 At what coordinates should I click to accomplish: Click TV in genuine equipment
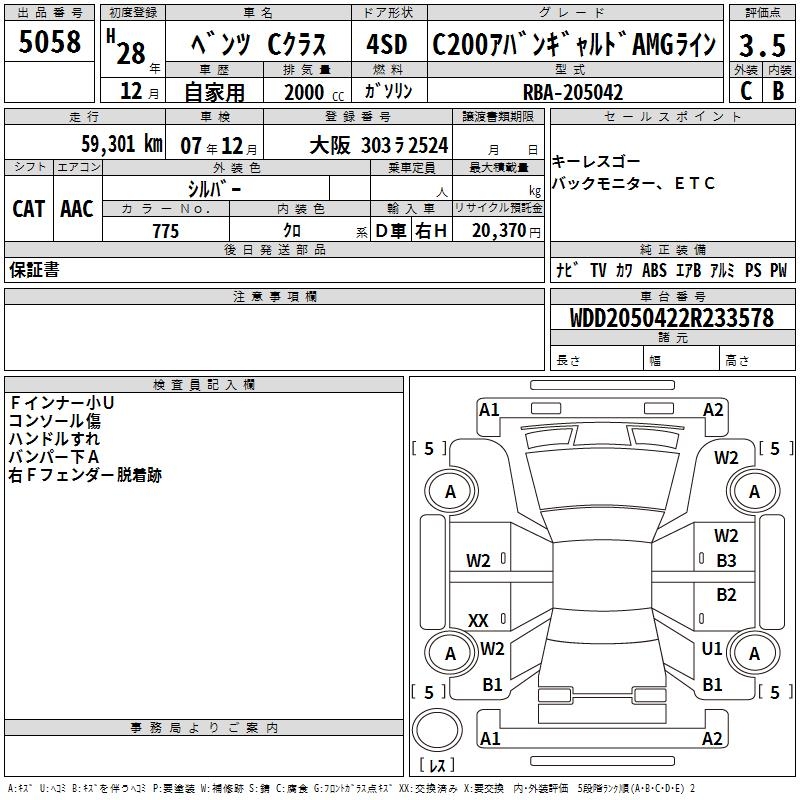tap(598, 270)
